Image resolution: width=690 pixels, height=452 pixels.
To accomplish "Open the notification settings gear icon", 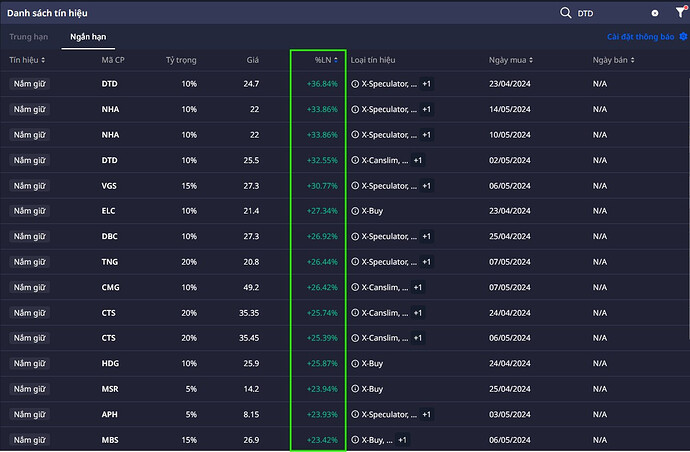I will [x=683, y=36].
